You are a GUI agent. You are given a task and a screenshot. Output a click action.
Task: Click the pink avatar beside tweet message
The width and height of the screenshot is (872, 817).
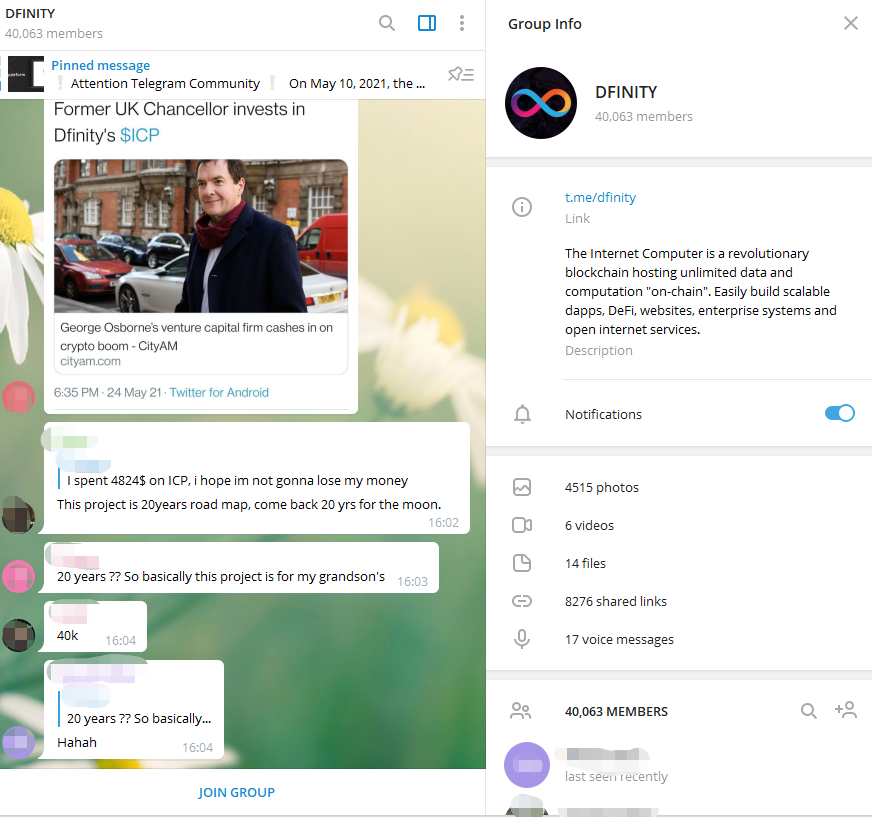coord(18,398)
